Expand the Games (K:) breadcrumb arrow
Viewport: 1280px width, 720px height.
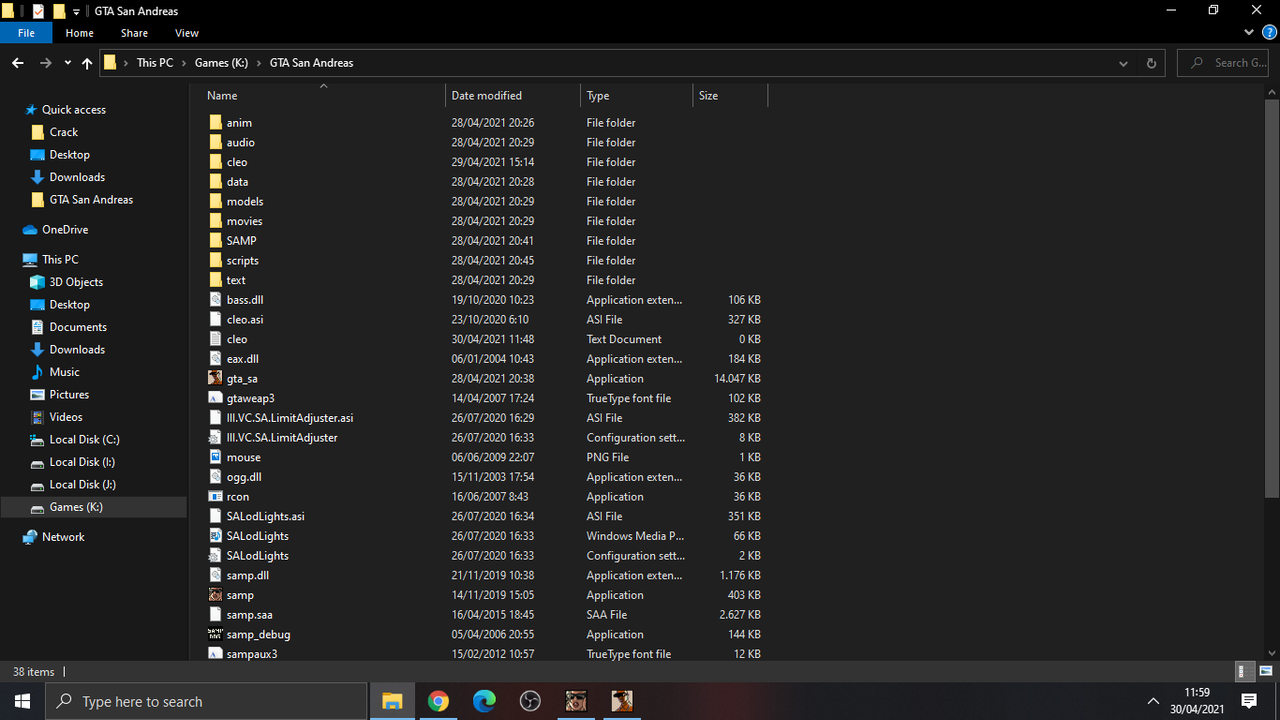258,62
